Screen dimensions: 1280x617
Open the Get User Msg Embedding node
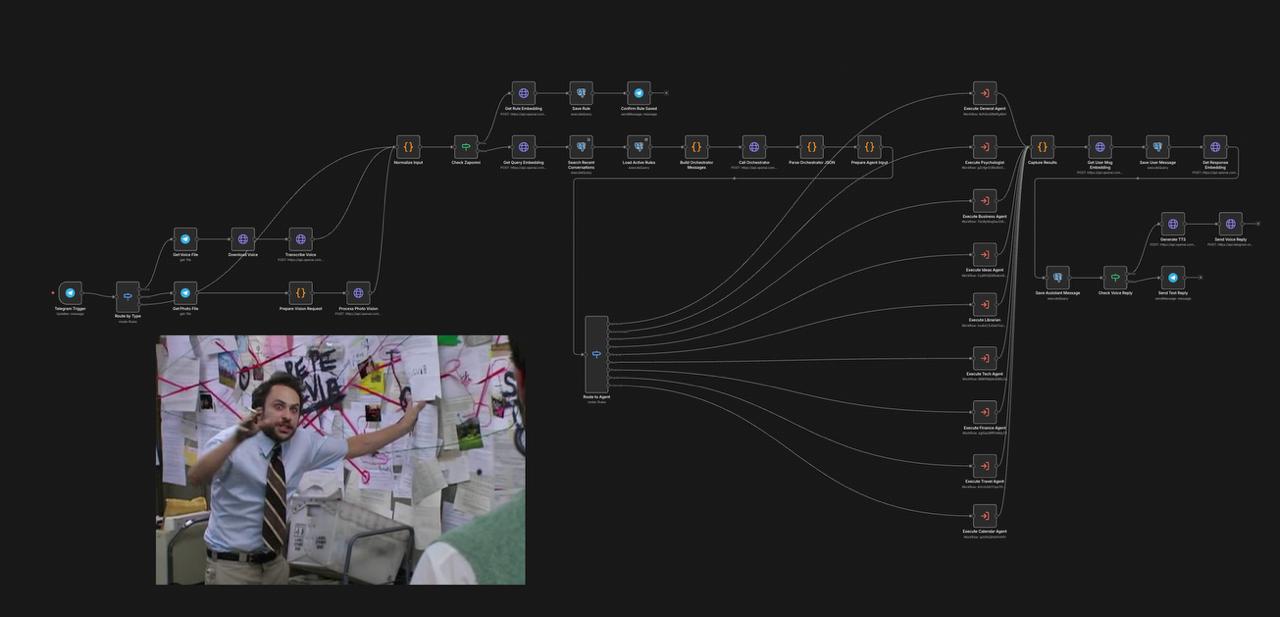[x=1100, y=147]
